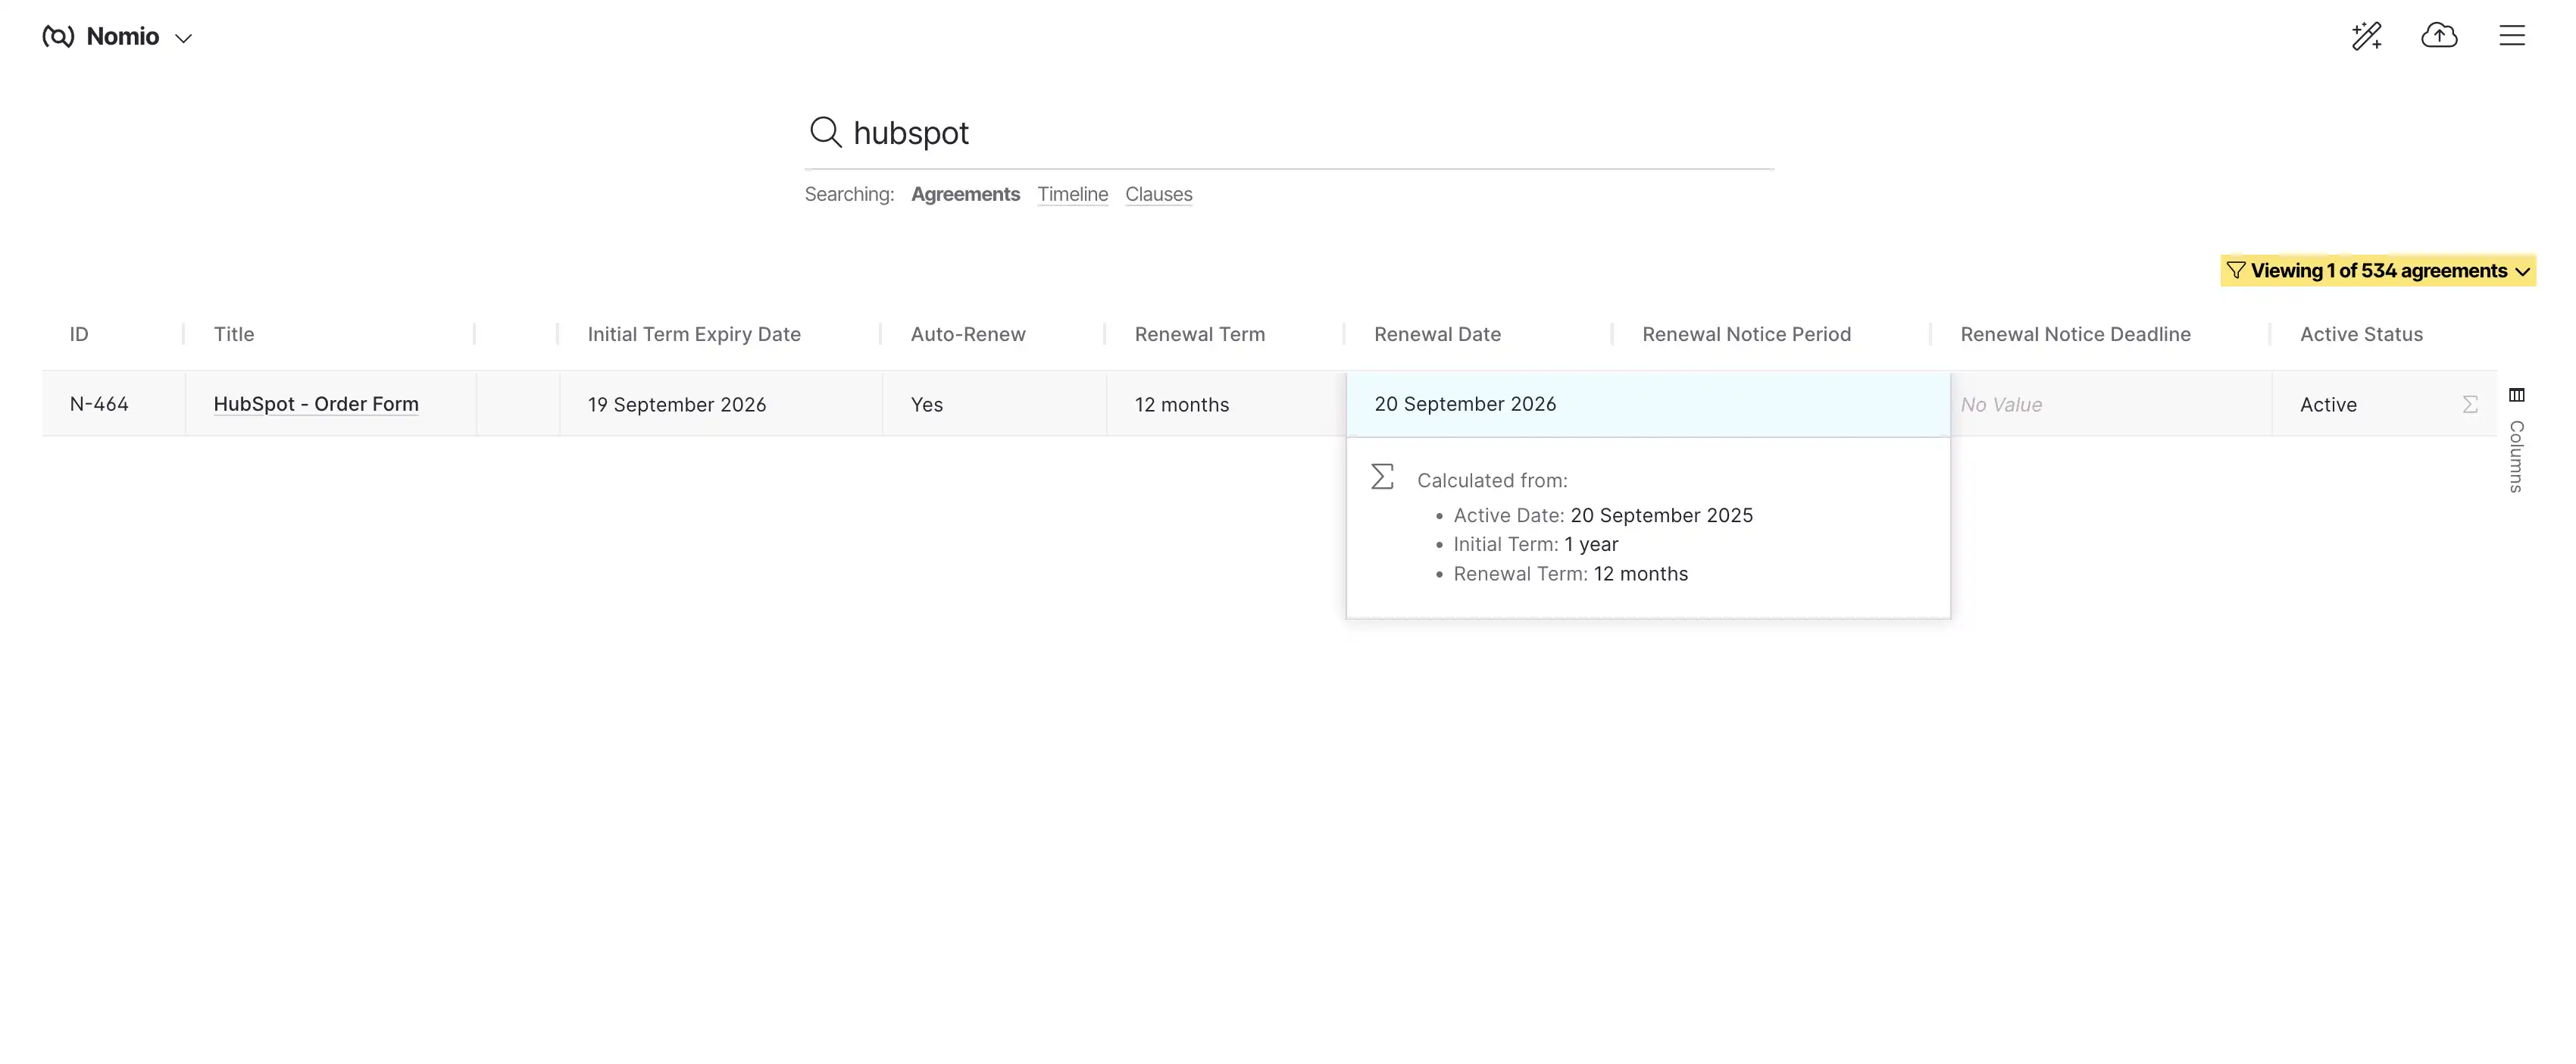The height and width of the screenshot is (1064, 2576).
Task: Click the 19 September 2026 expiry cell
Action: pos(720,404)
